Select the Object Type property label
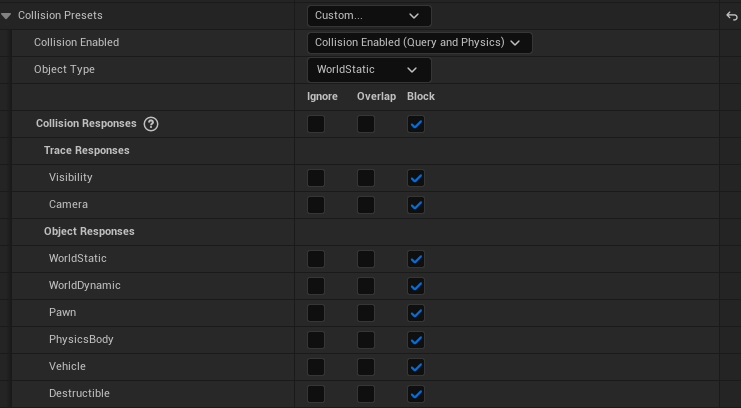Image resolution: width=741 pixels, height=408 pixels. click(x=64, y=69)
